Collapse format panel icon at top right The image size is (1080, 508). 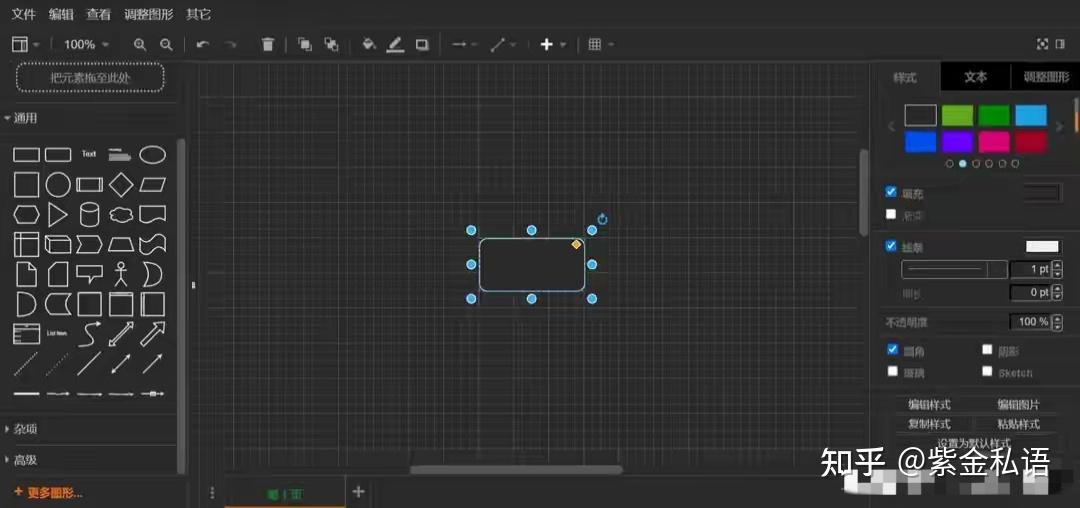(1061, 44)
